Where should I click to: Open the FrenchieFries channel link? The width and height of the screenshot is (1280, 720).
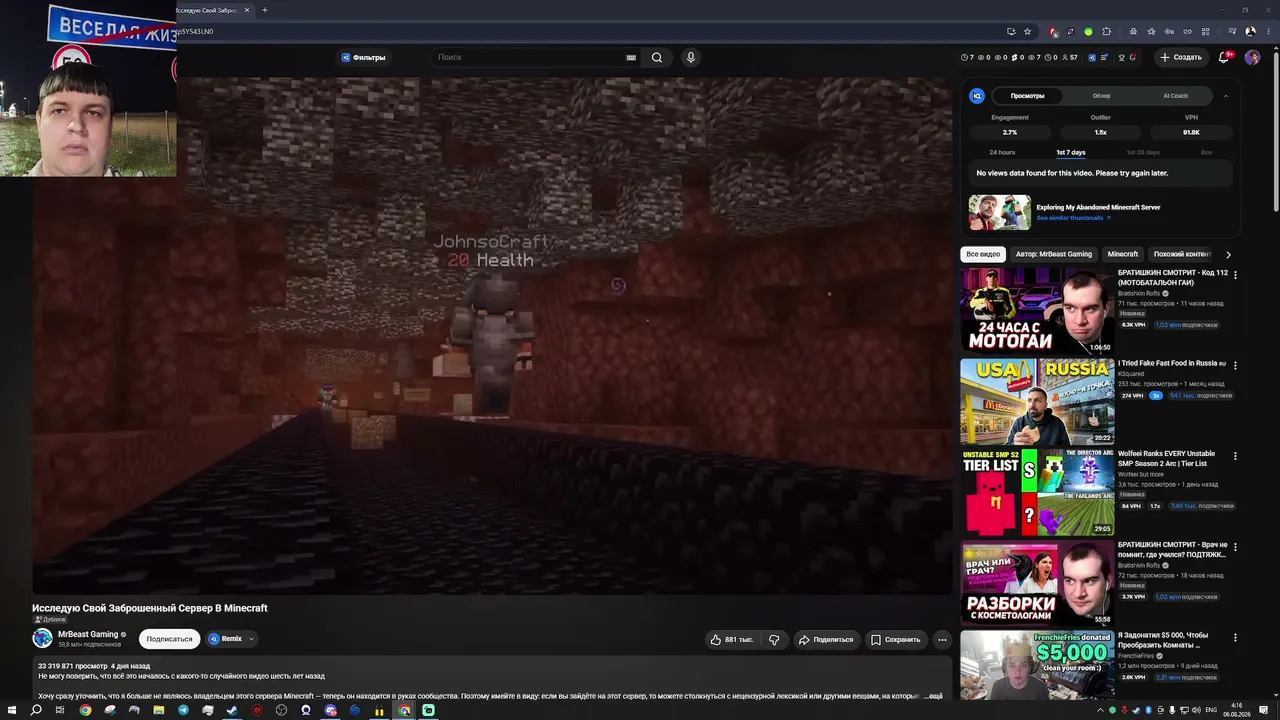click(x=1137, y=656)
